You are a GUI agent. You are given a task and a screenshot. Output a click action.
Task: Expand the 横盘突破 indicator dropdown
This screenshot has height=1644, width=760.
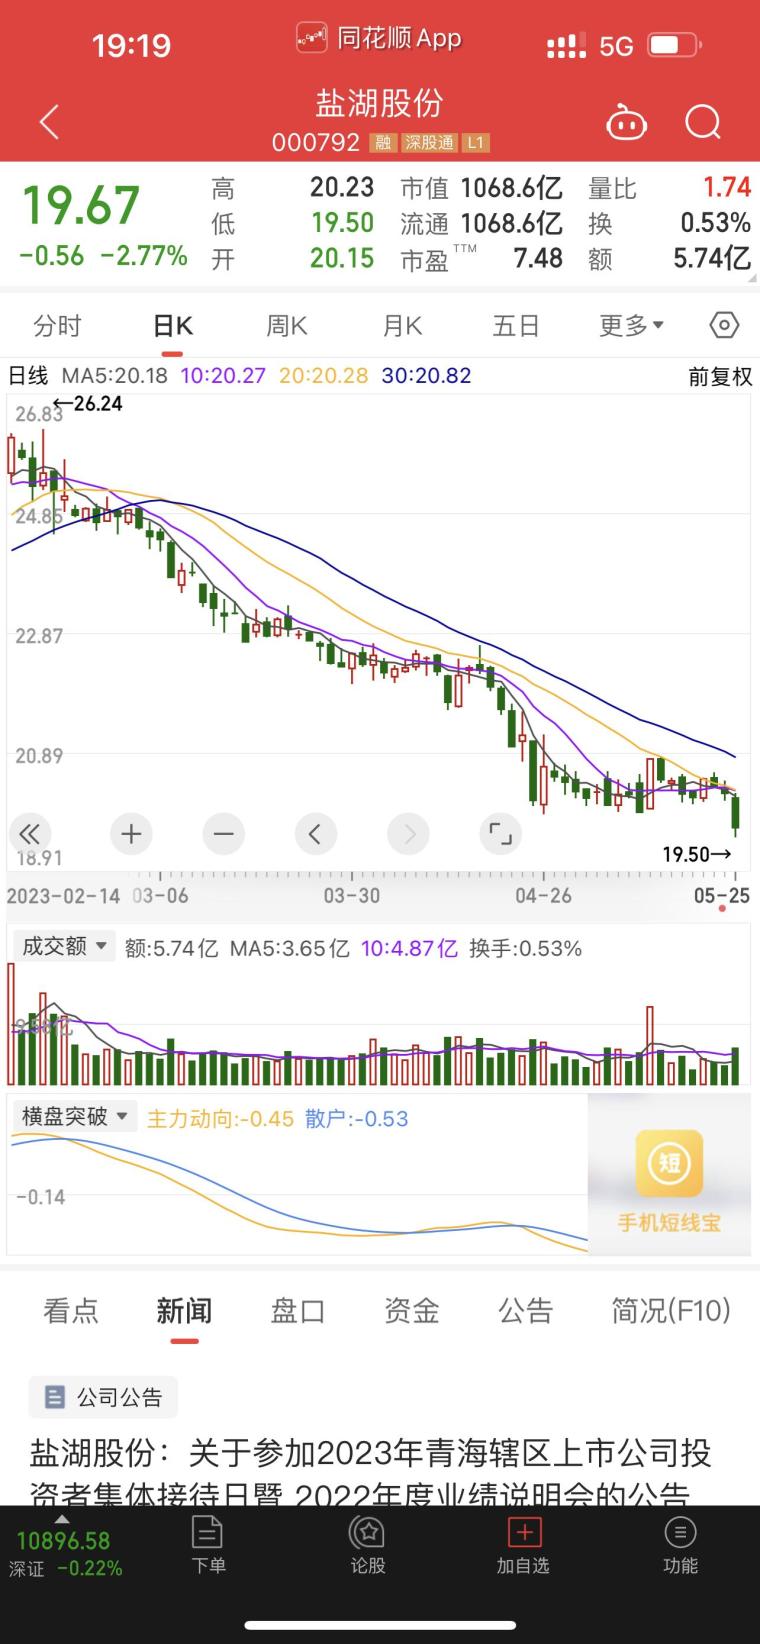pos(75,1116)
